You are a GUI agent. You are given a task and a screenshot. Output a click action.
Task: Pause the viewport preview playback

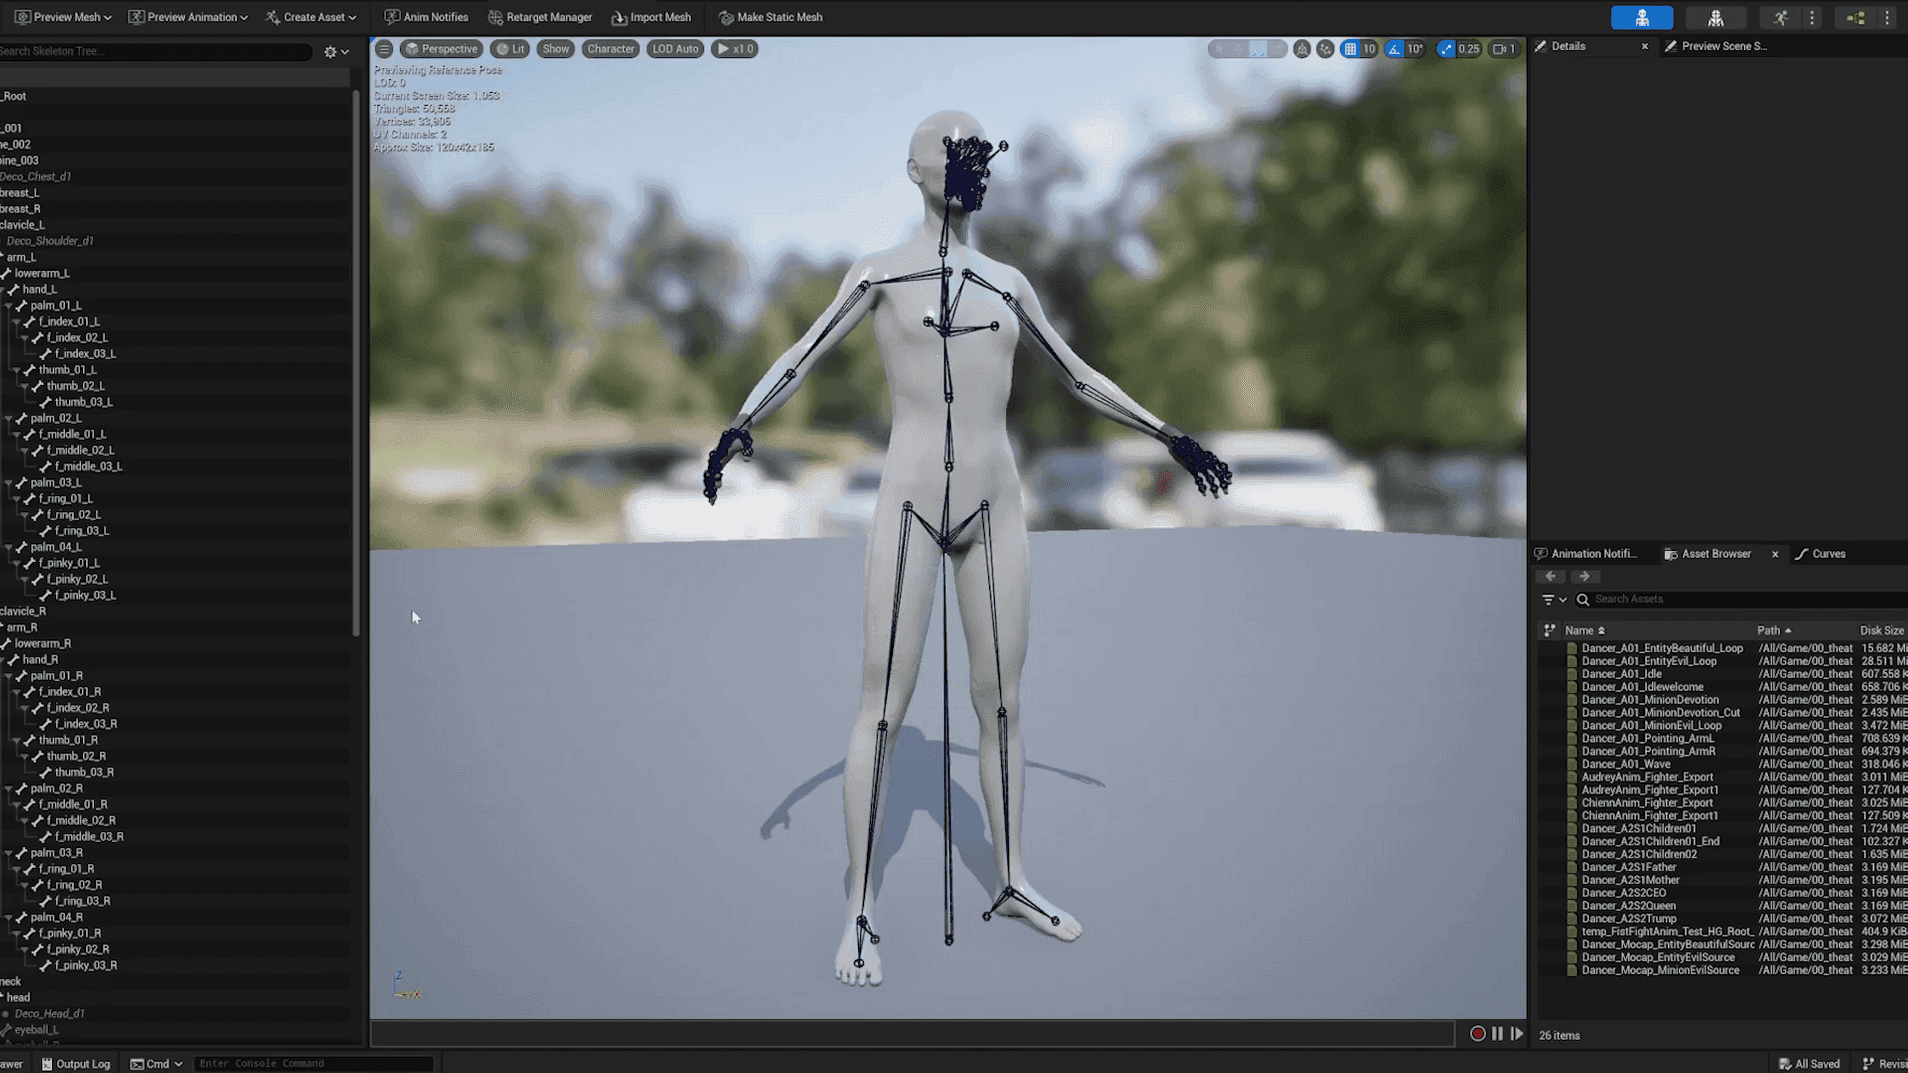click(x=1497, y=1034)
